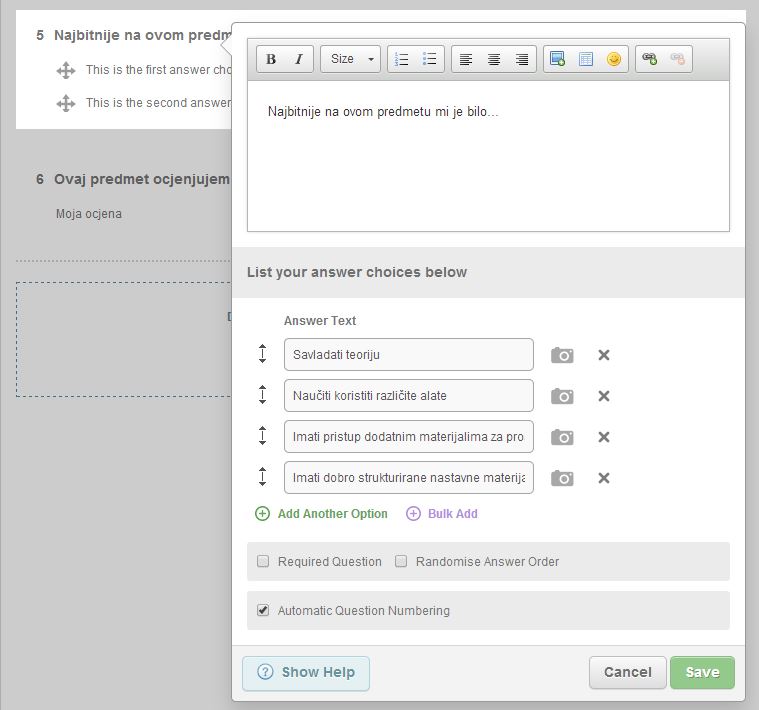Click Add Another Option link

pos(332,514)
